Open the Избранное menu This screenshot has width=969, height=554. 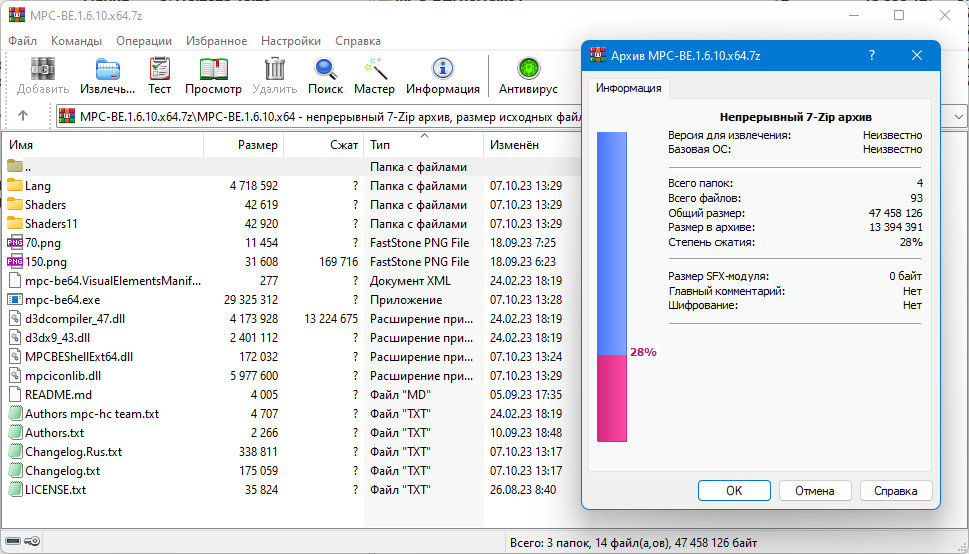click(x=216, y=41)
